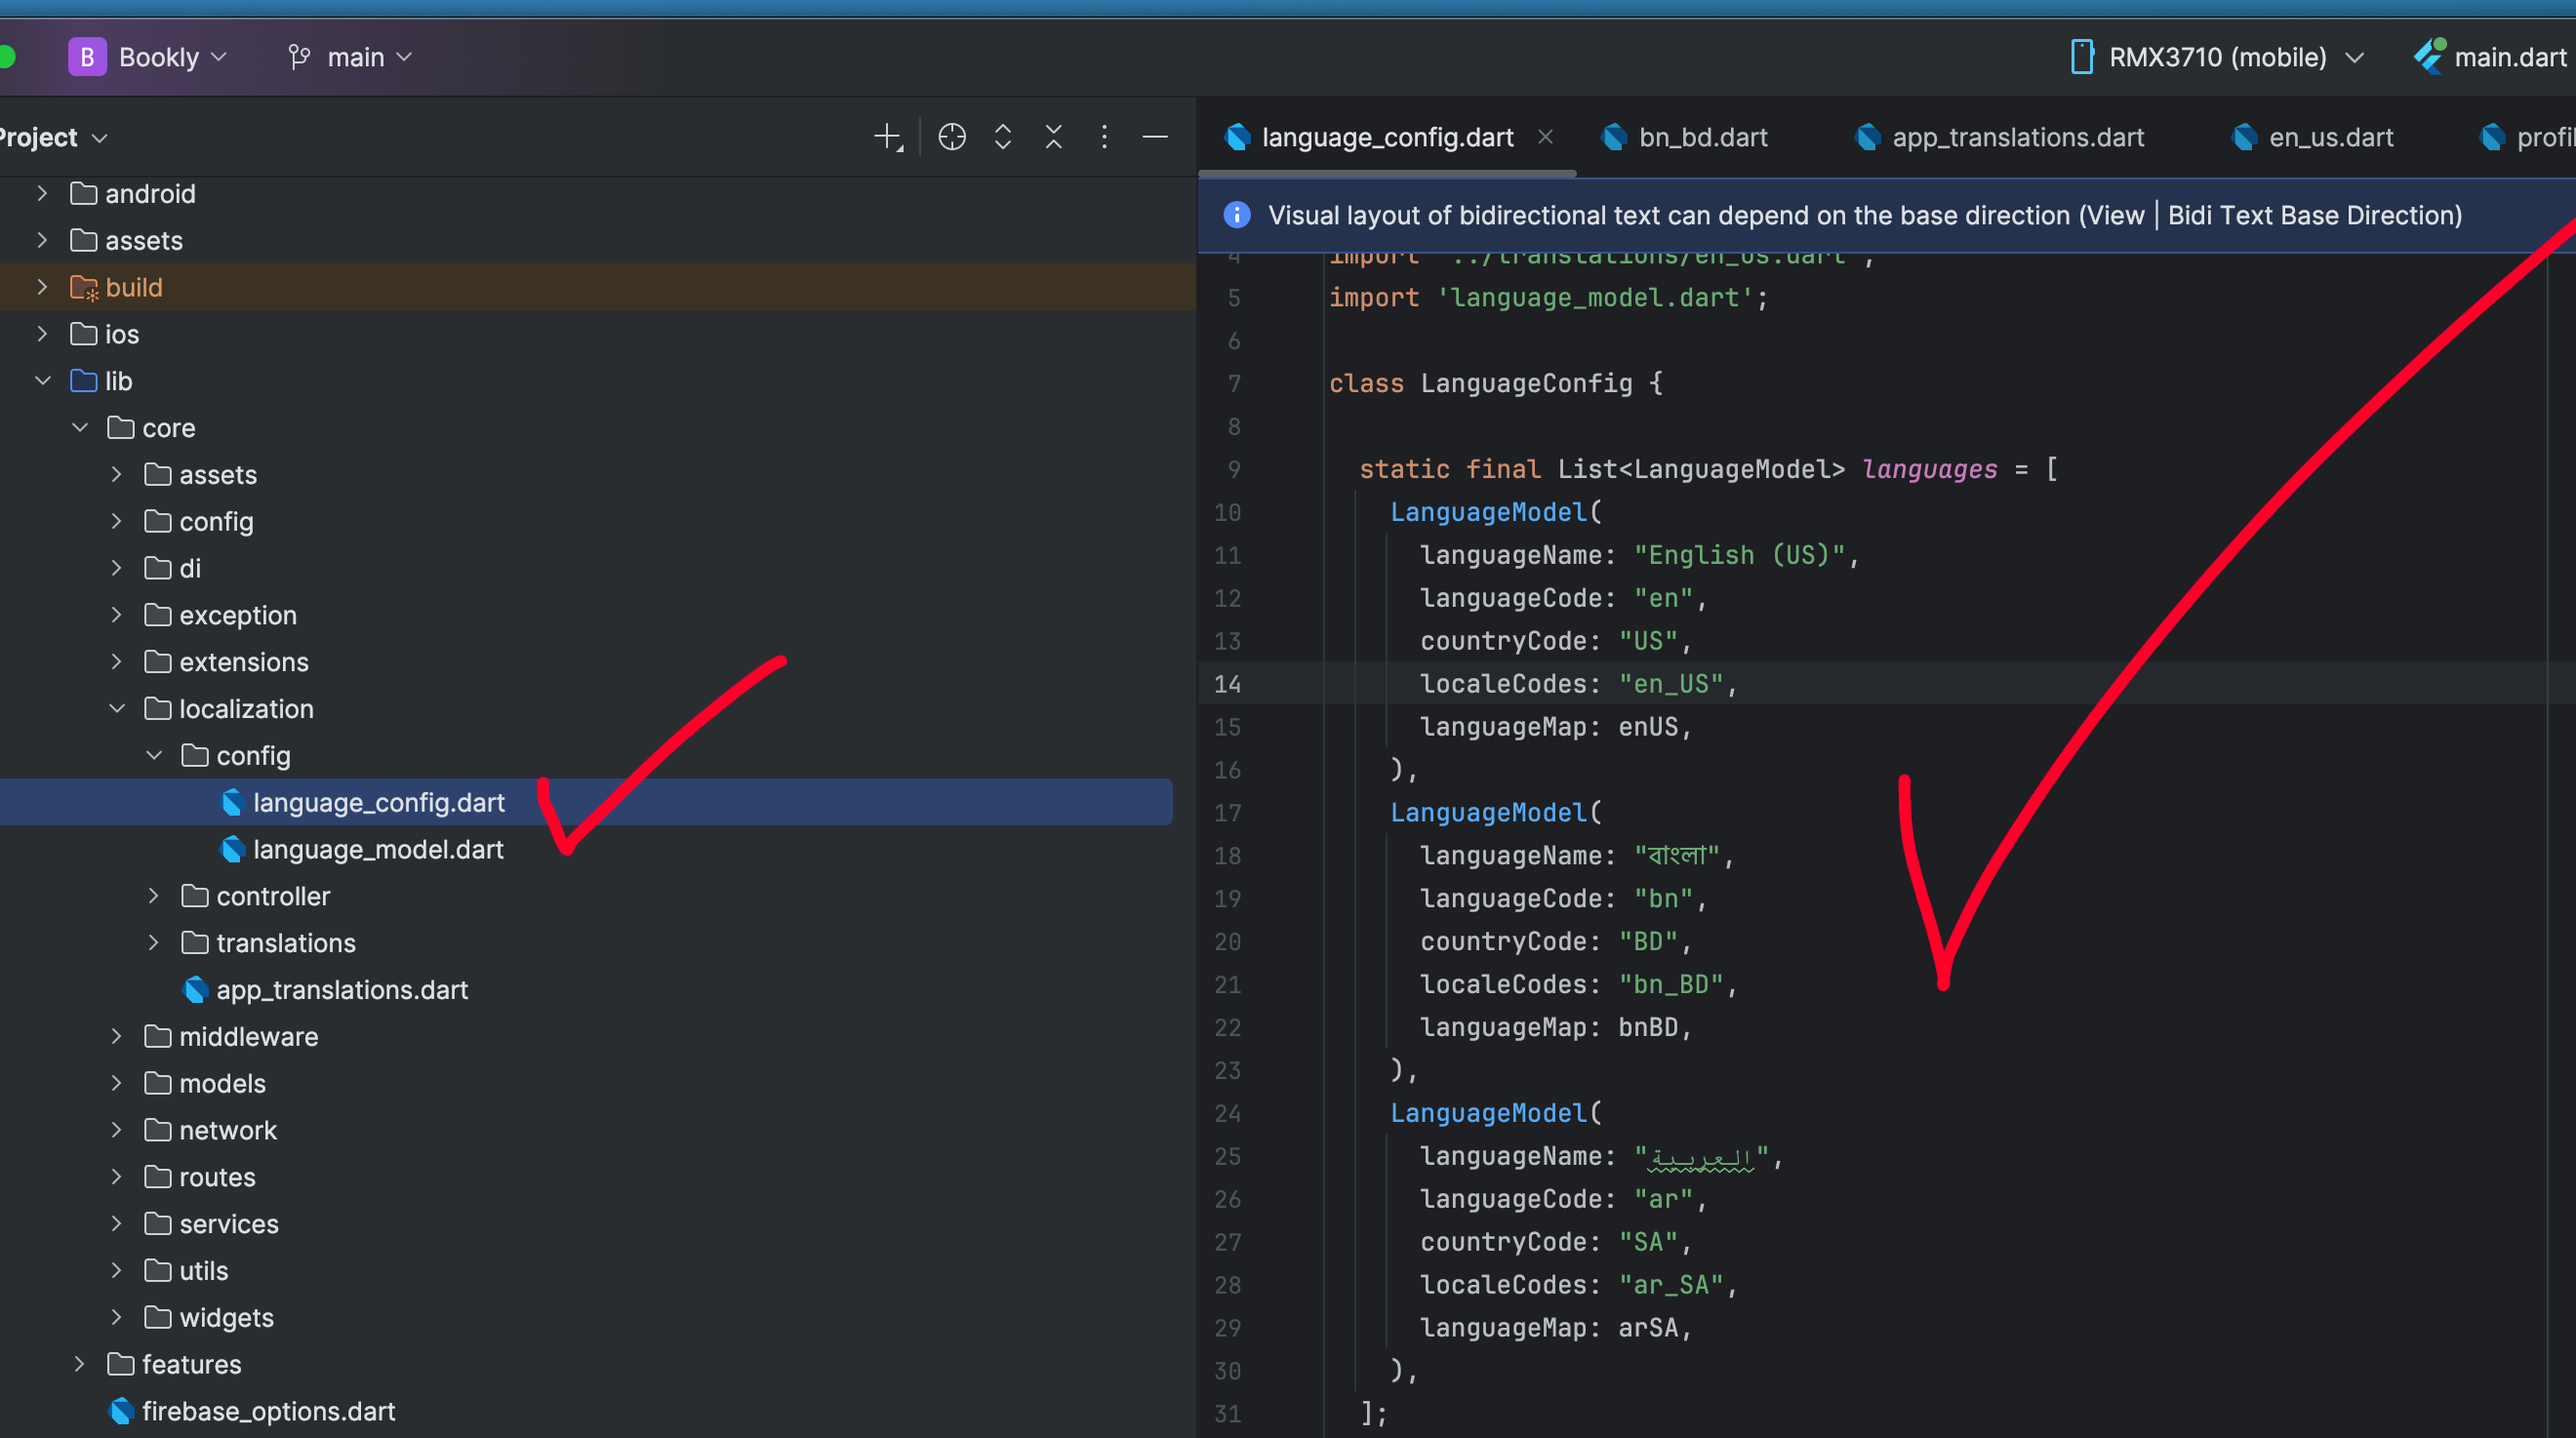Close the language_config.dart tab
The image size is (2576, 1438).
coord(1545,137)
